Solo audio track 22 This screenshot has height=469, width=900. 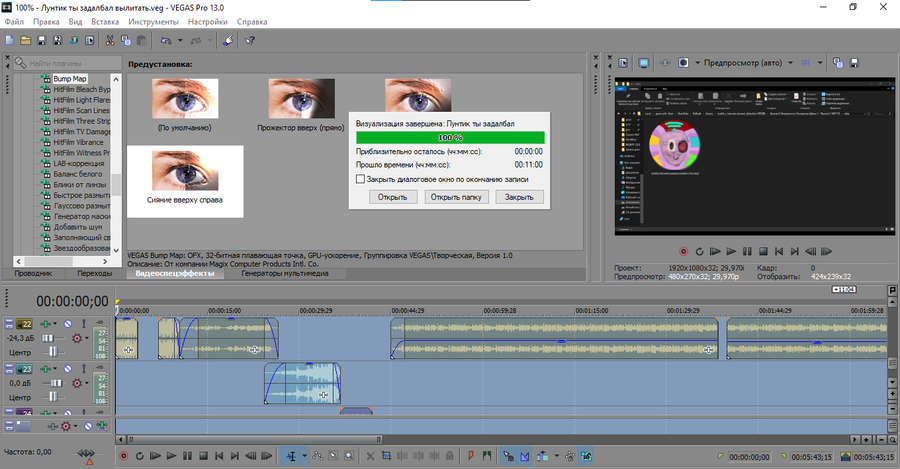click(84, 324)
